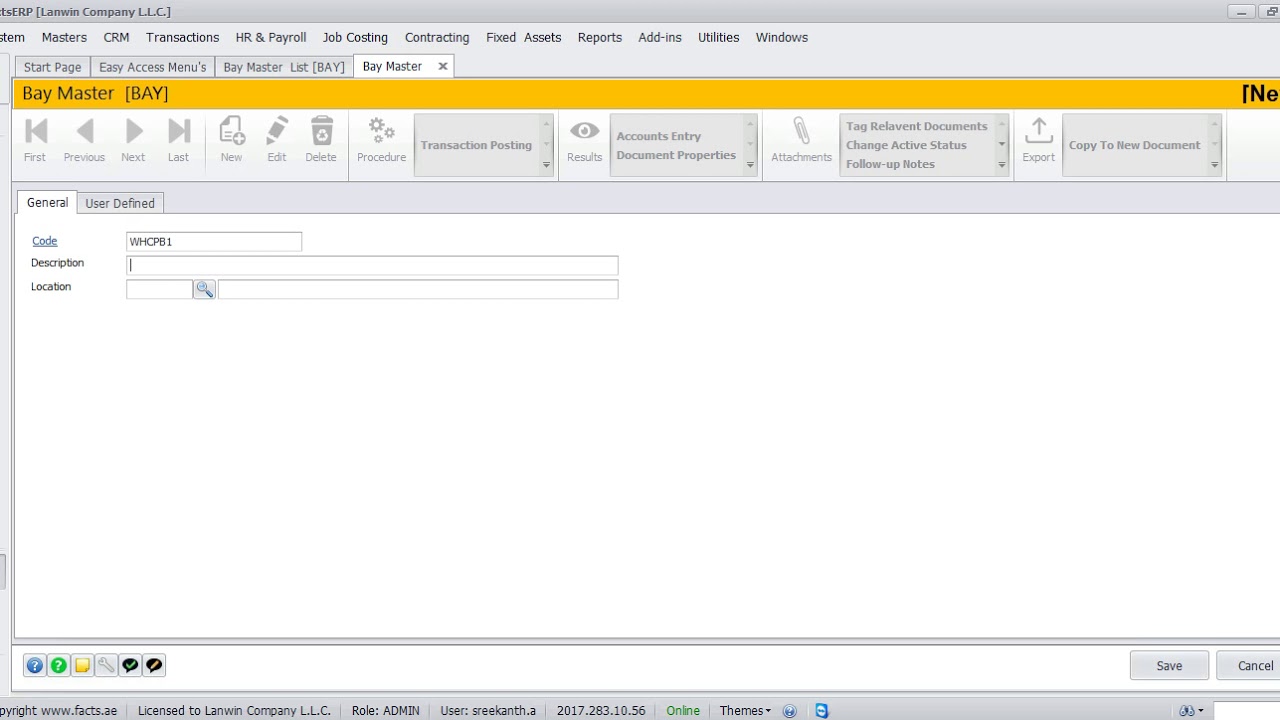Viewport: 1280px width, 720px height.
Task: Click the wrench tool icon
Action: pyautogui.click(x=106, y=665)
